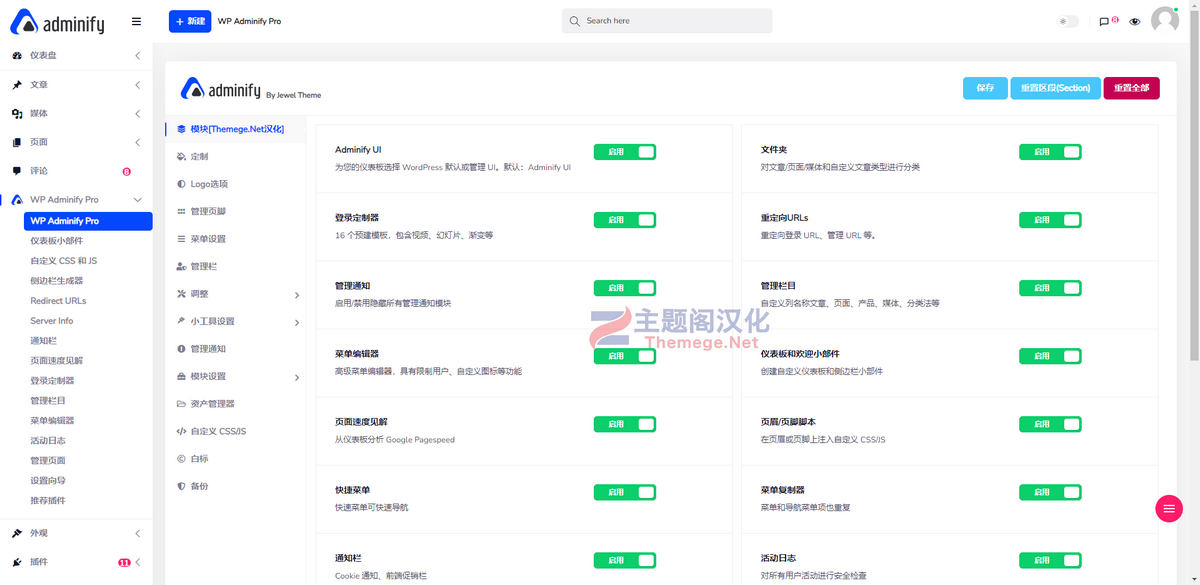This screenshot has width=1200, height=585.
Task: Toggle the 页面速度见解 module switch
Action: pyautogui.click(x=625, y=424)
